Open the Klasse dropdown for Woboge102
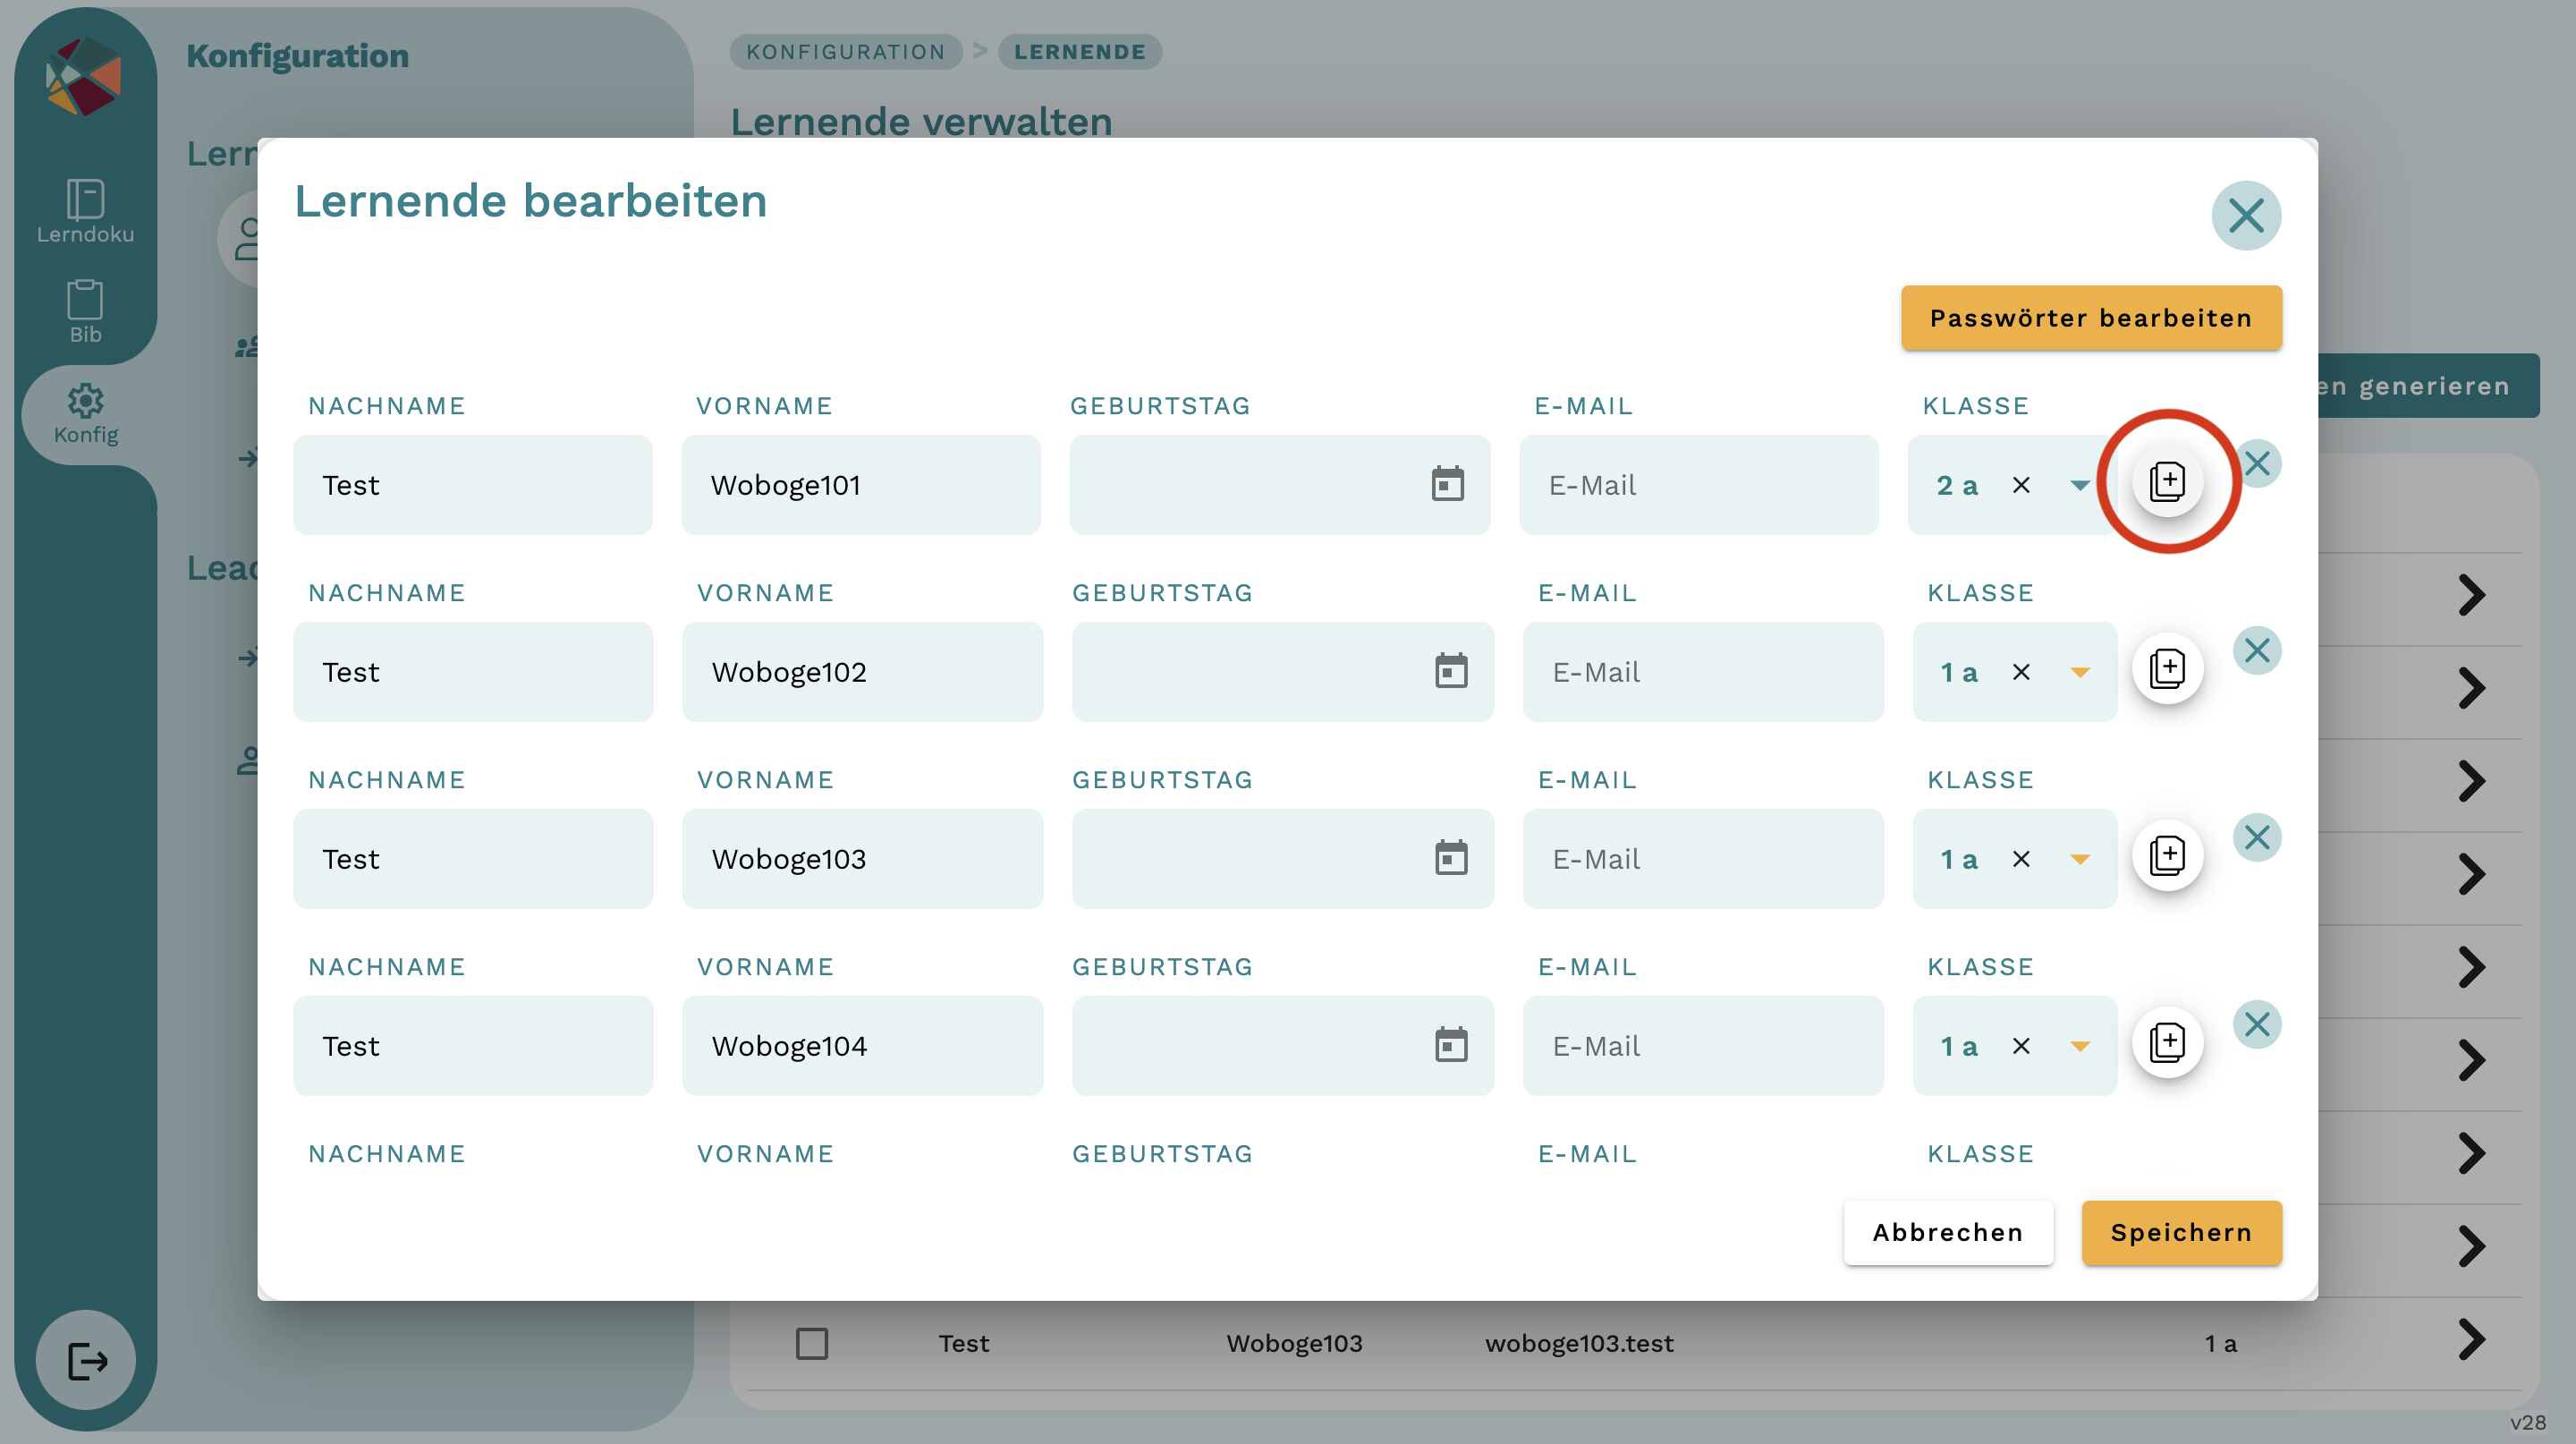 tap(2080, 672)
